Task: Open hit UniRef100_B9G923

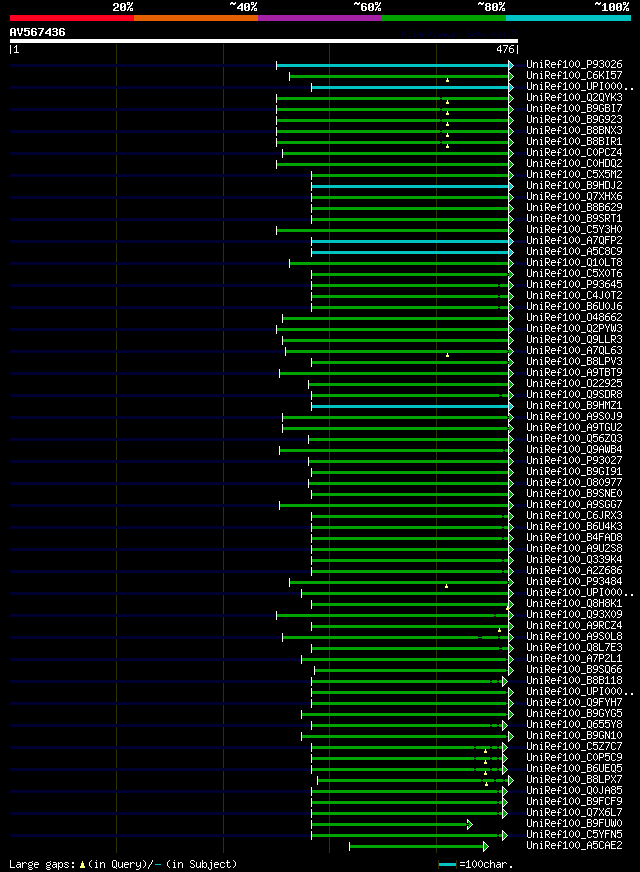Action: tap(574, 120)
